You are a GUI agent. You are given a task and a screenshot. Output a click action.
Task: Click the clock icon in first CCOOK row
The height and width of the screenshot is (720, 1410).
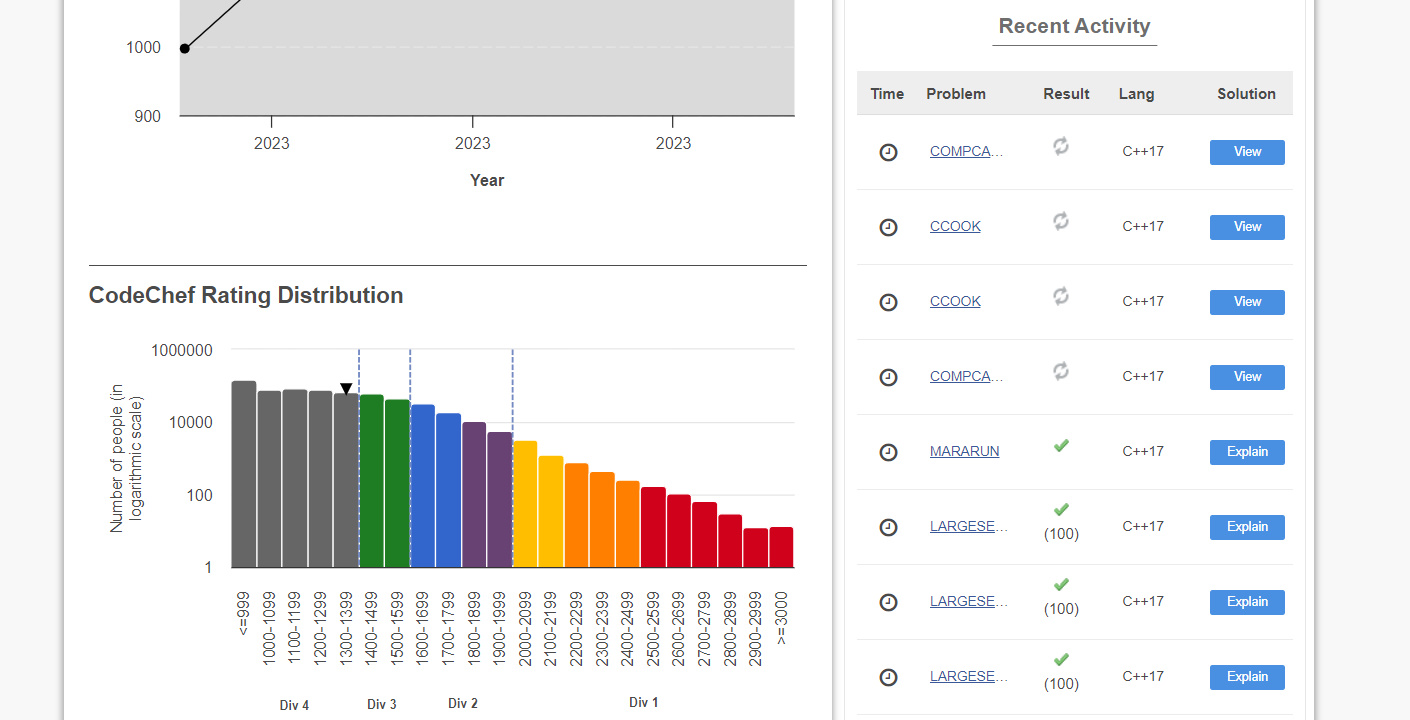pyautogui.click(x=888, y=227)
